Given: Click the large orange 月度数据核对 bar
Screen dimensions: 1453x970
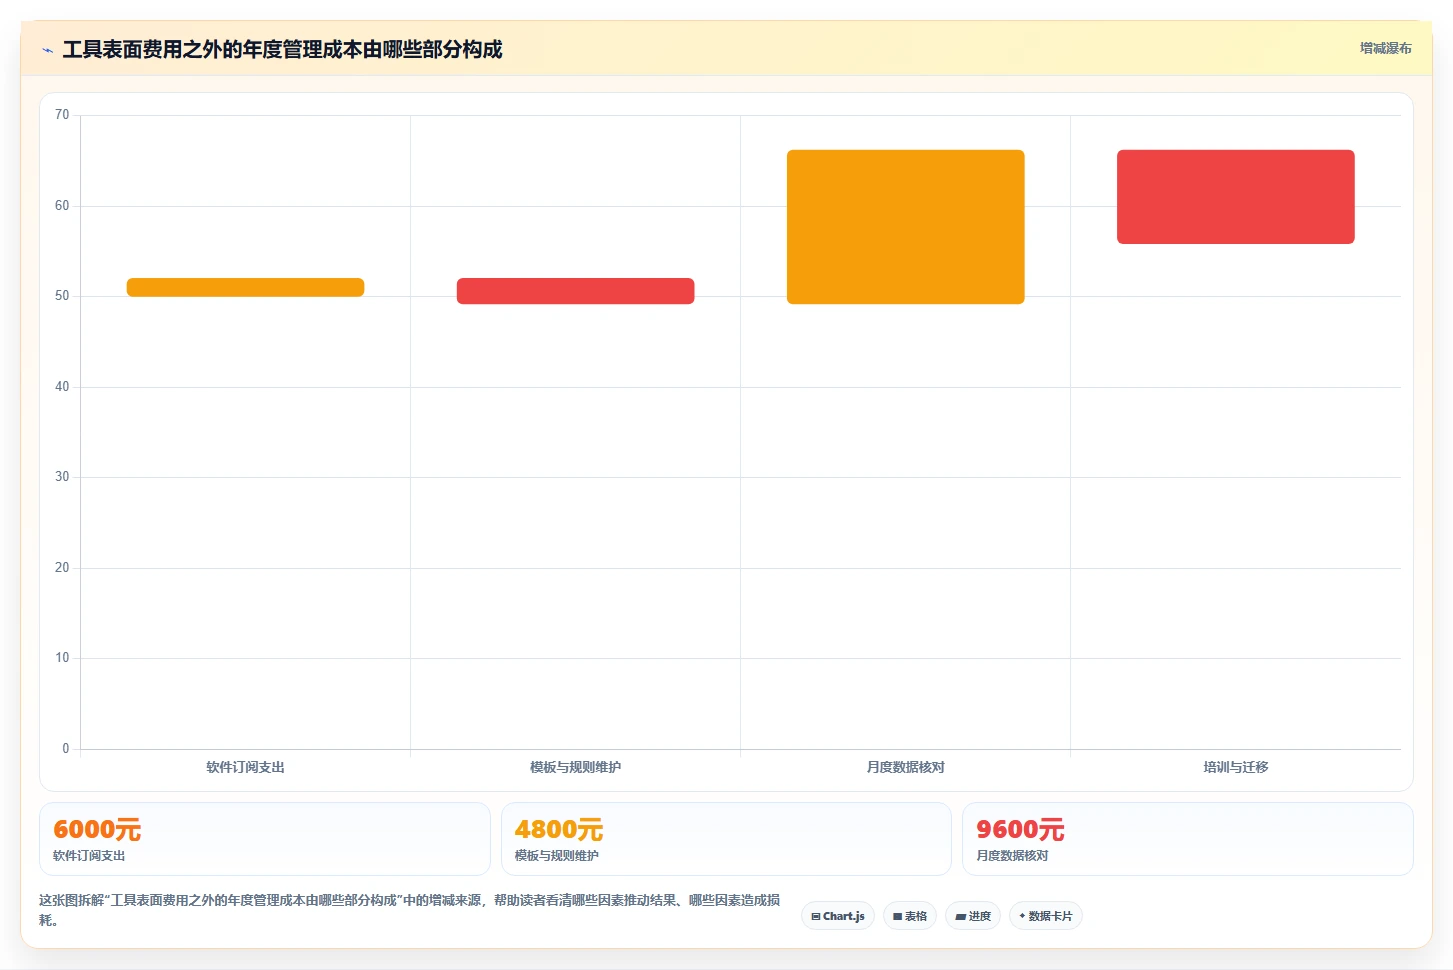Looking at the screenshot, I should click(x=905, y=227).
